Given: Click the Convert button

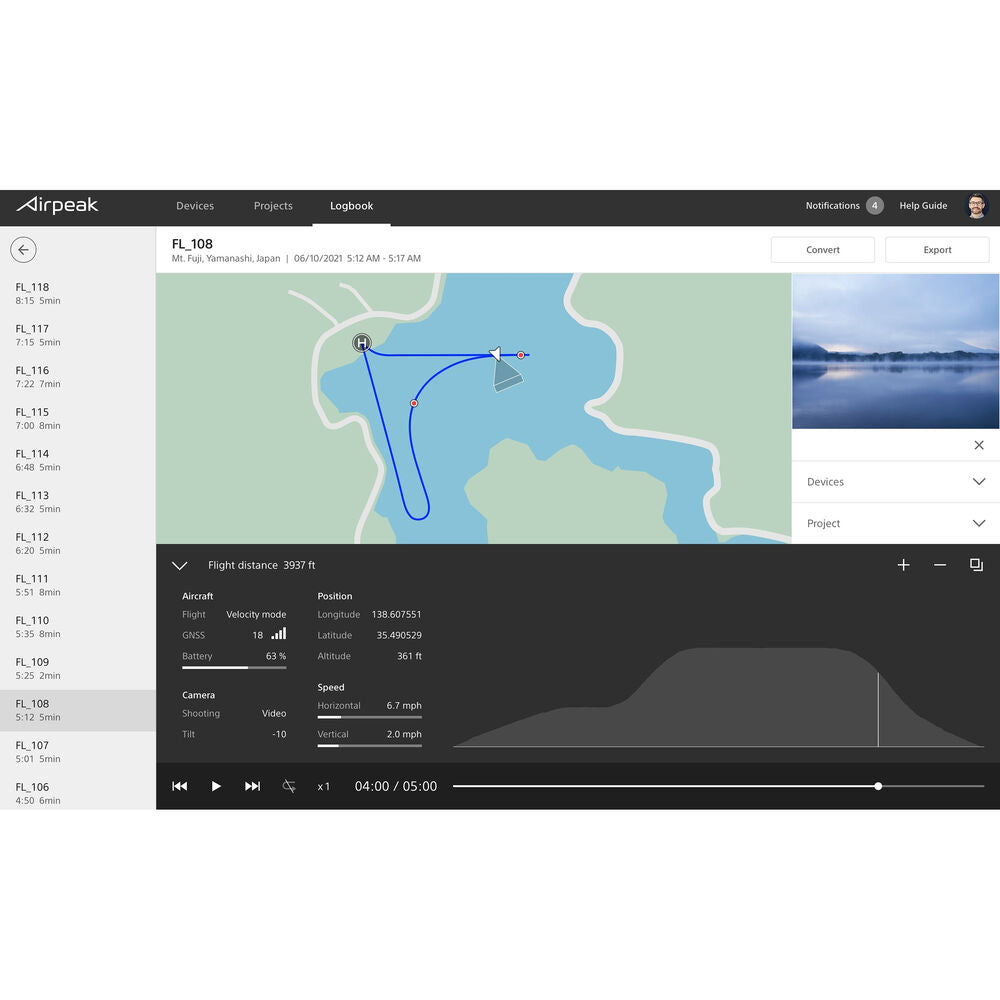Looking at the screenshot, I should click(822, 250).
